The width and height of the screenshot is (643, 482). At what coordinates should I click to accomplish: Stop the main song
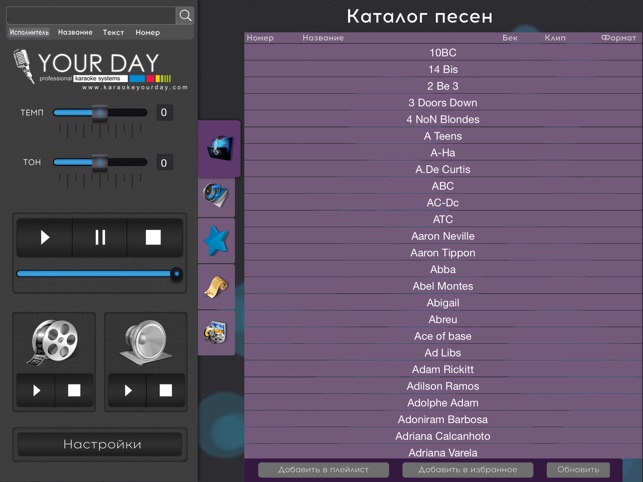pos(154,237)
